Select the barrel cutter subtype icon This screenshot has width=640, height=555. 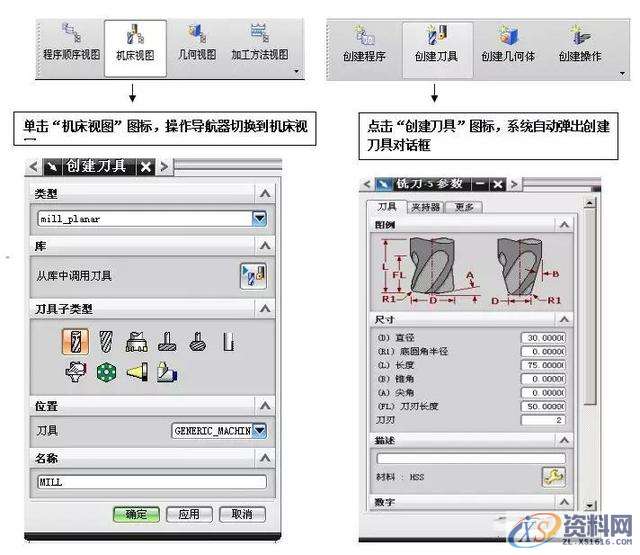198,341
